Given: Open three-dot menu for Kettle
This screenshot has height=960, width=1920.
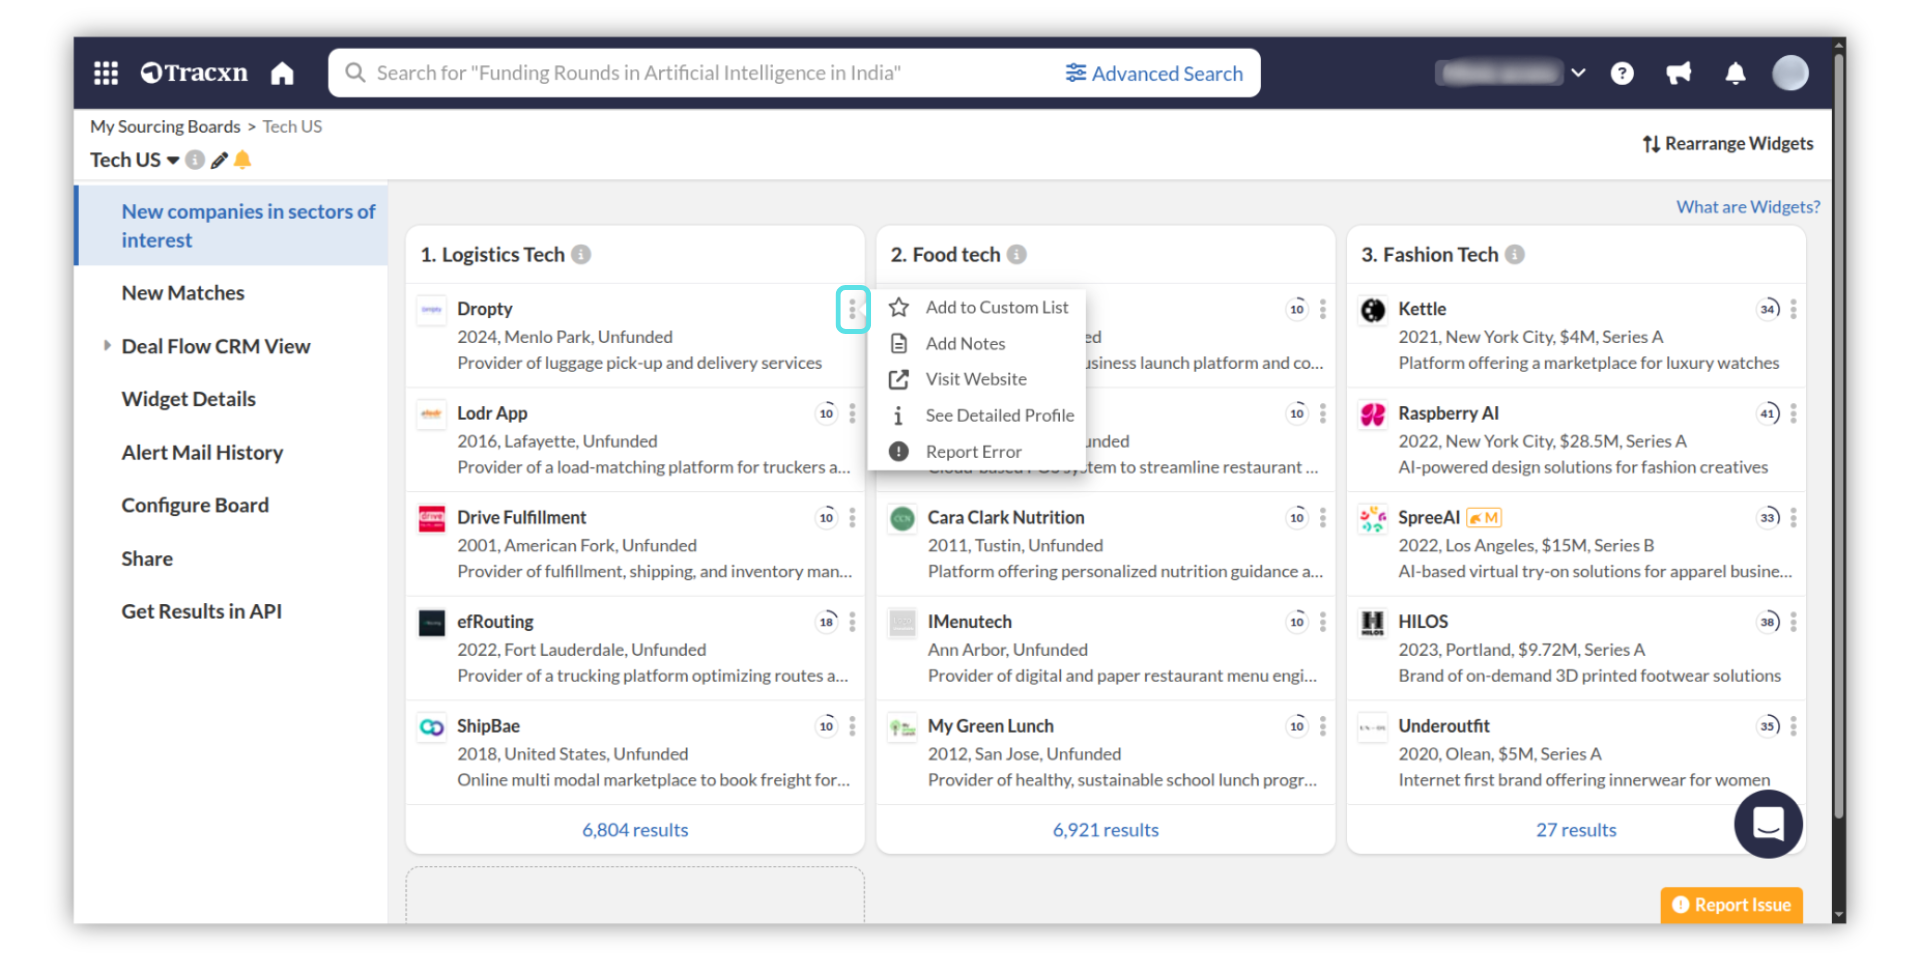Looking at the screenshot, I should tap(1793, 309).
